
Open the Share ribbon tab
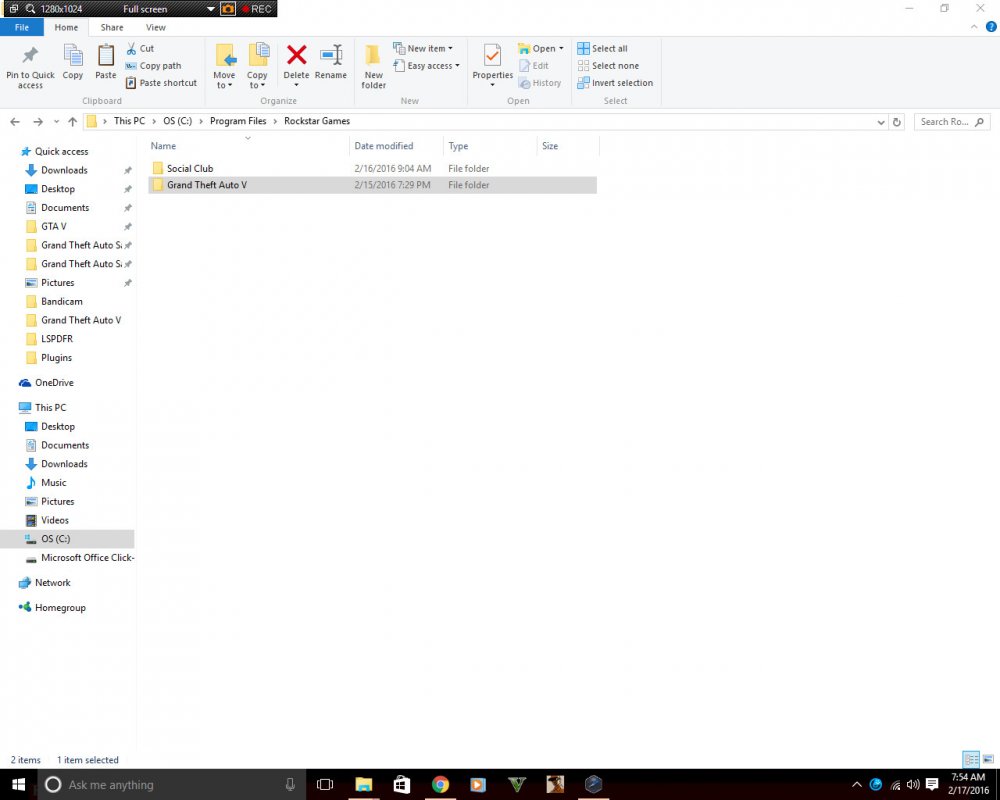tap(112, 27)
